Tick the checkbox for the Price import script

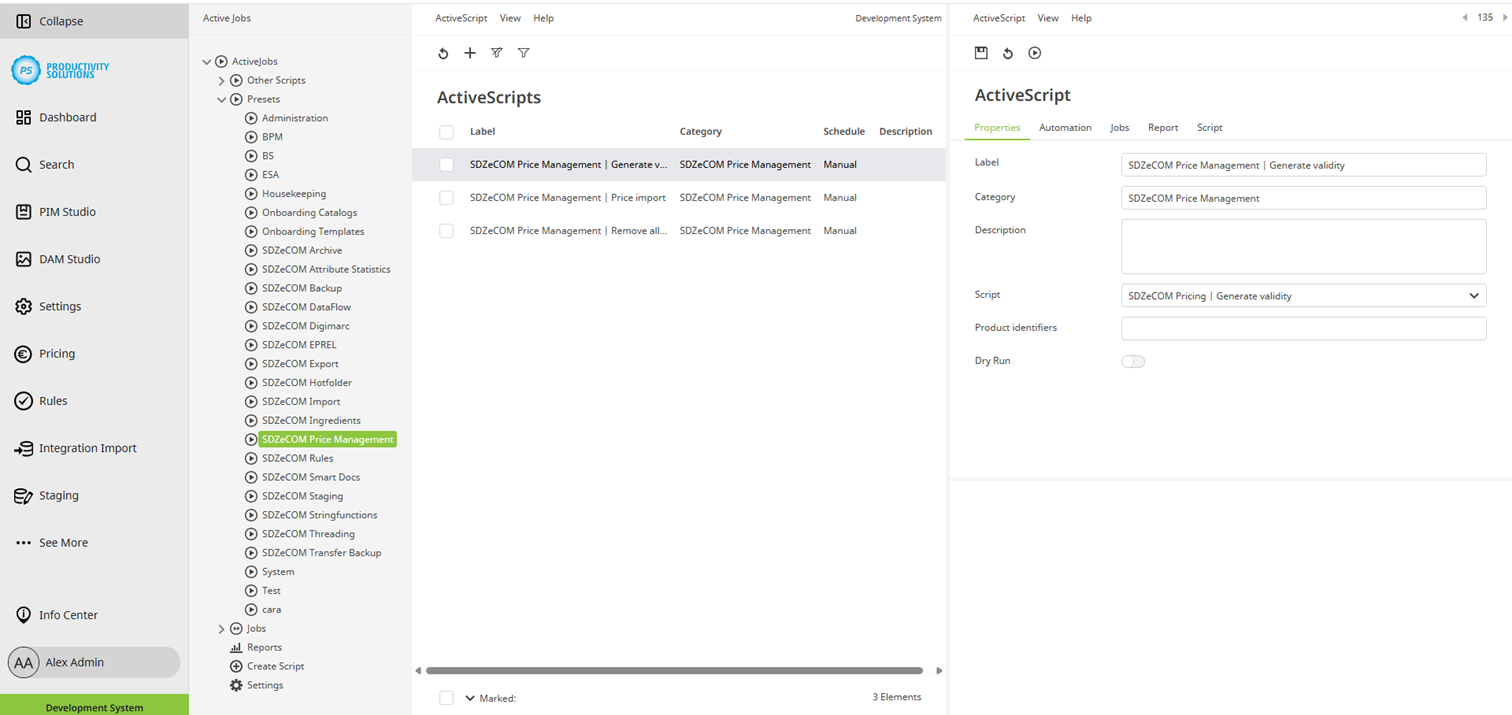click(446, 197)
